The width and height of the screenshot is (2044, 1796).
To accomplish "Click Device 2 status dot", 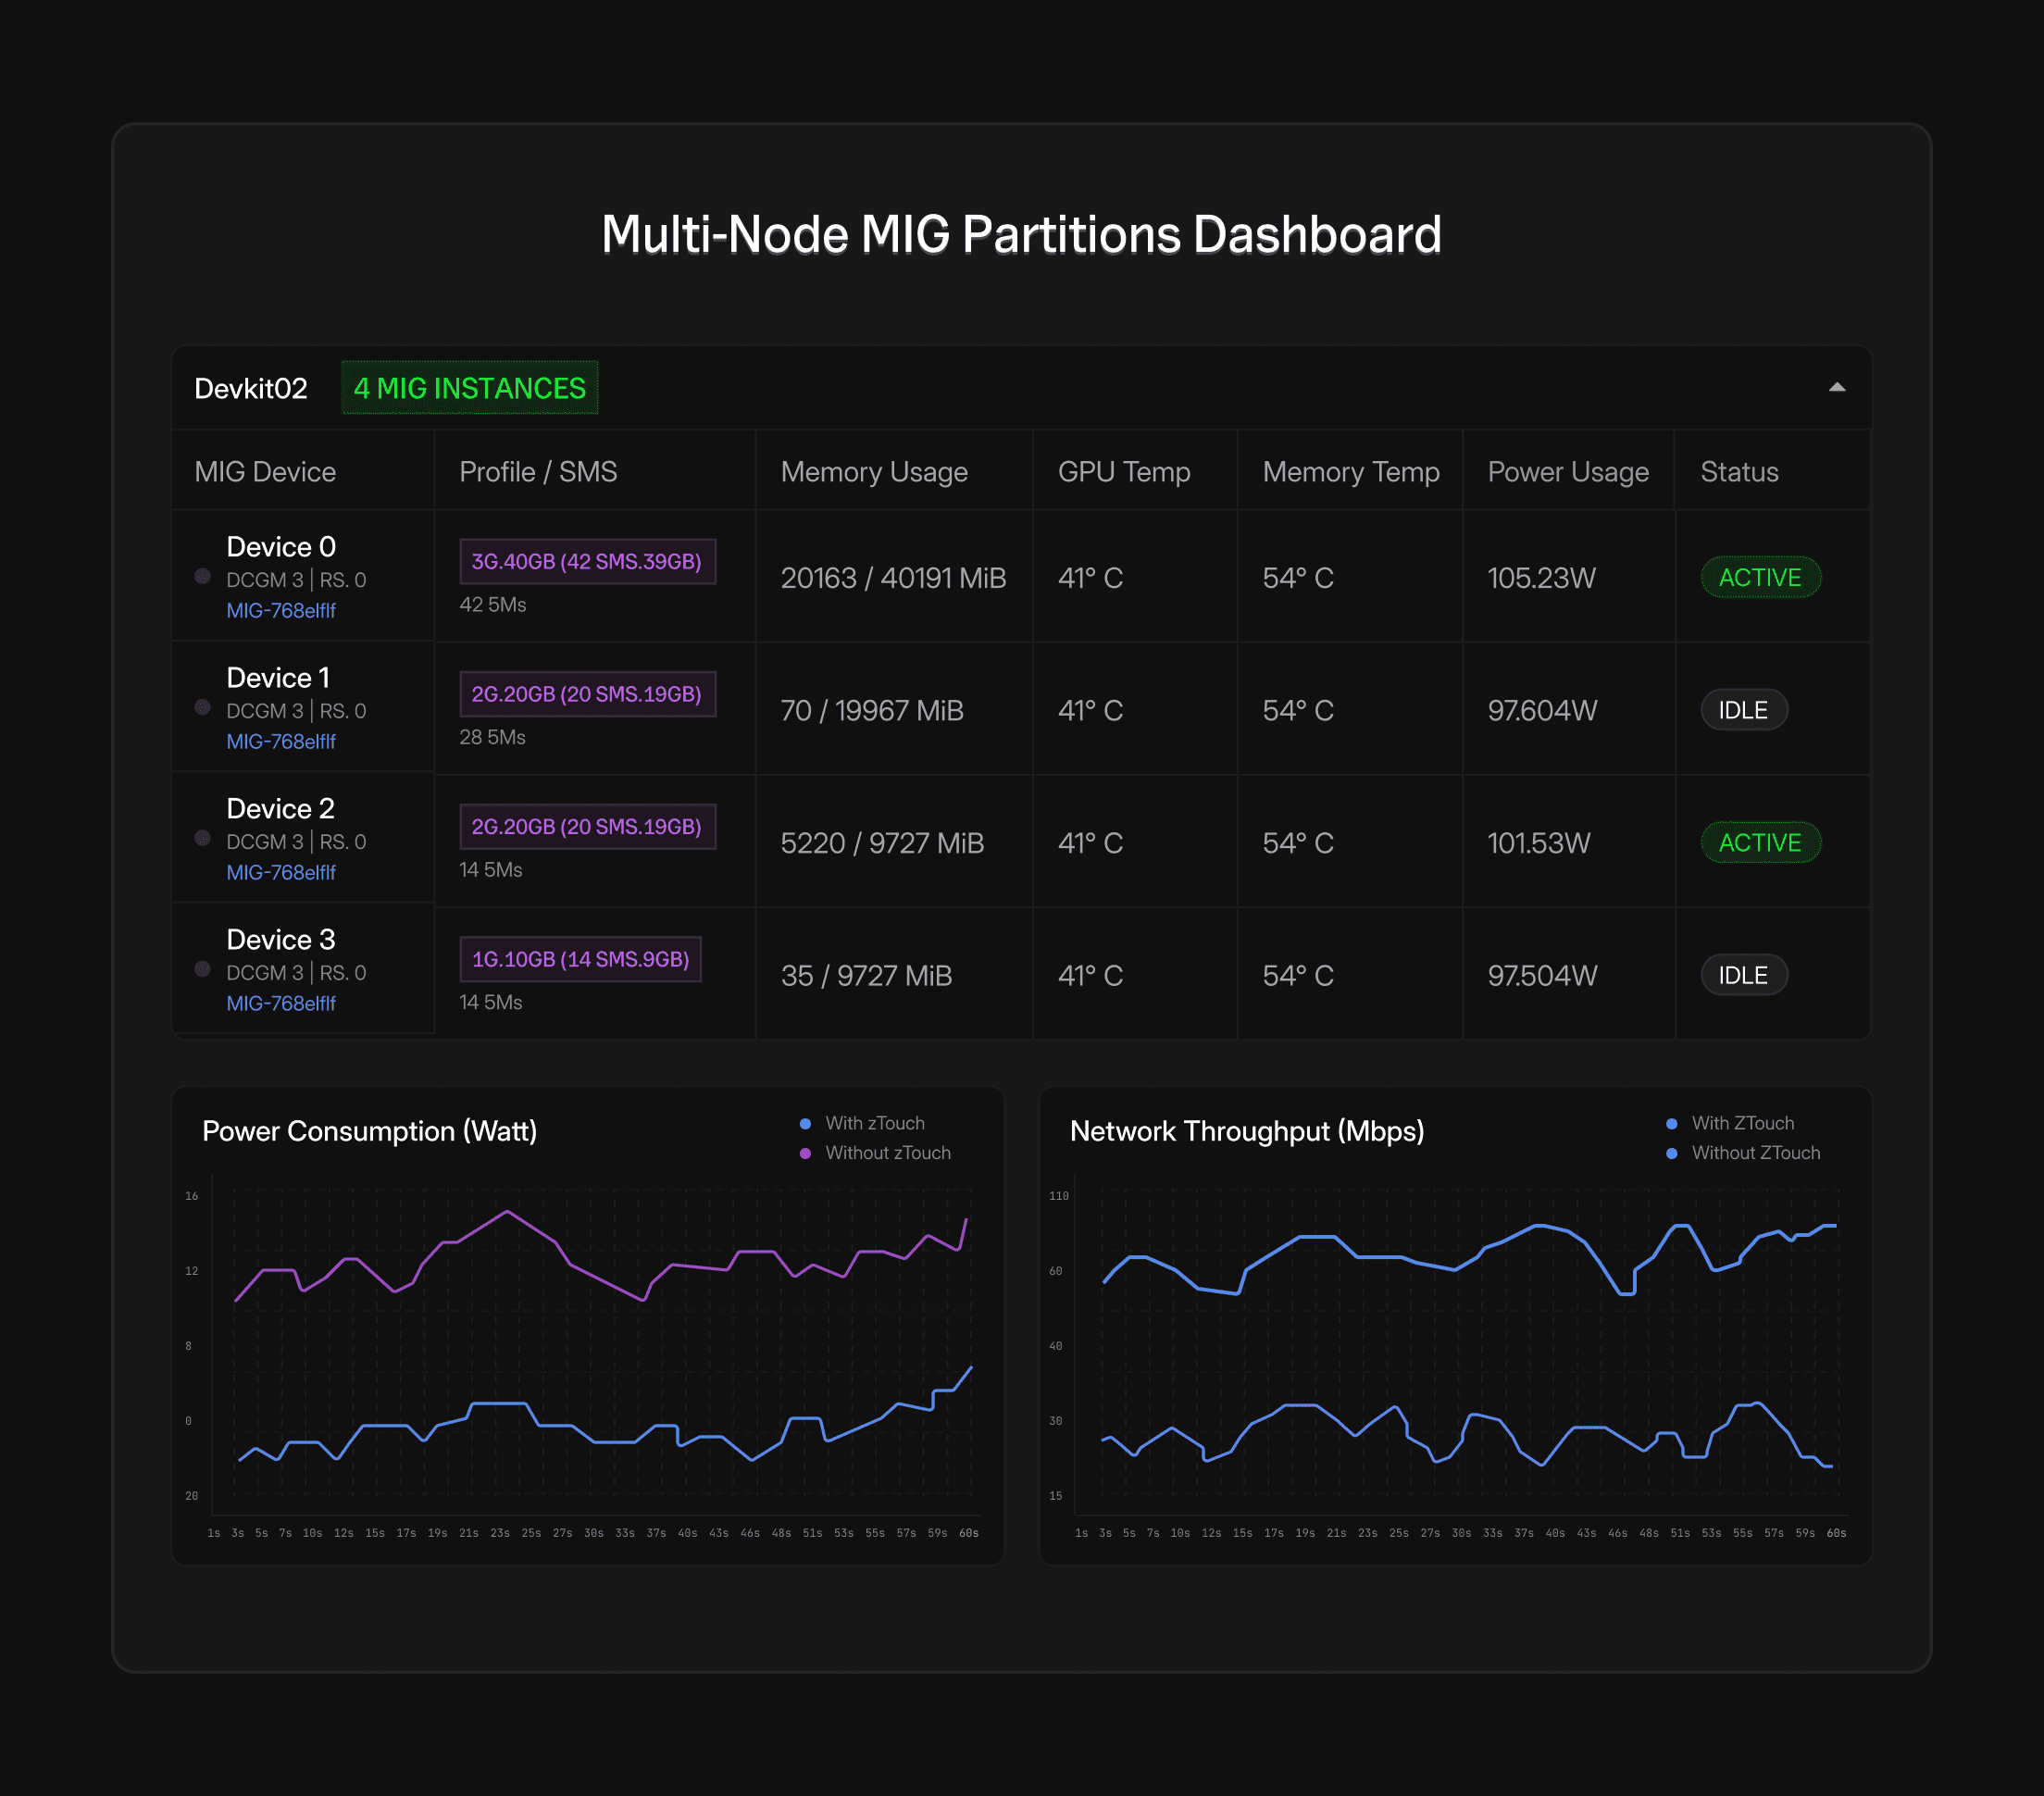I will (x=202, y=838).
